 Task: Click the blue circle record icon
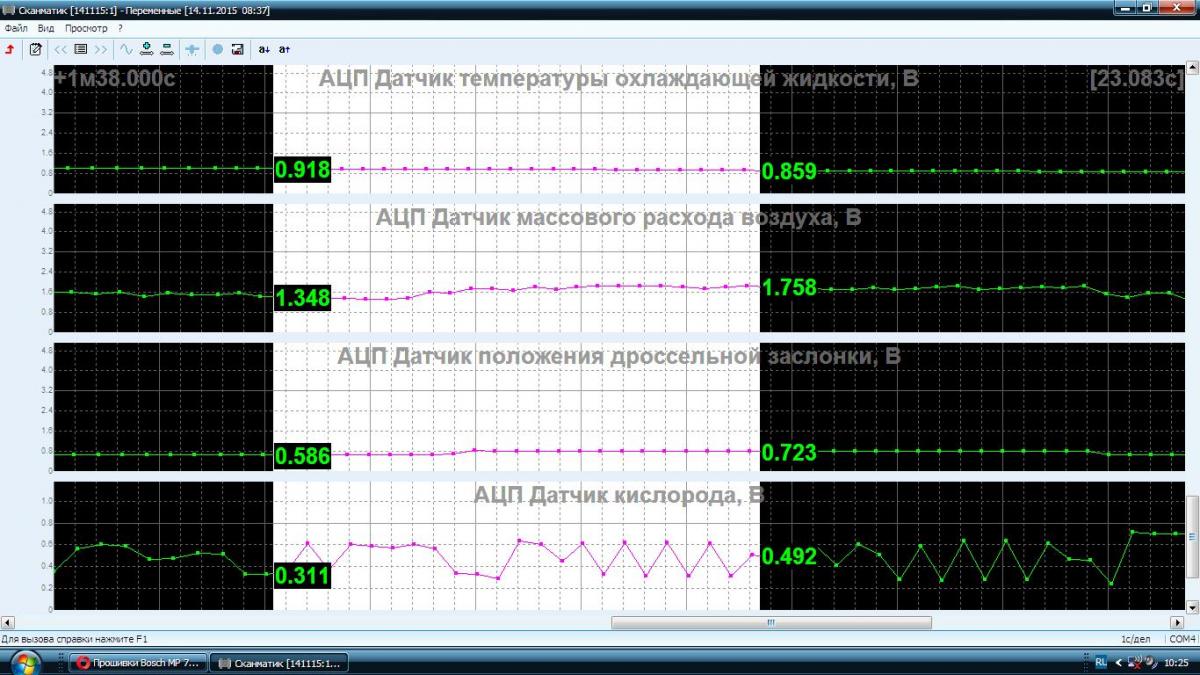coord(218,48)
